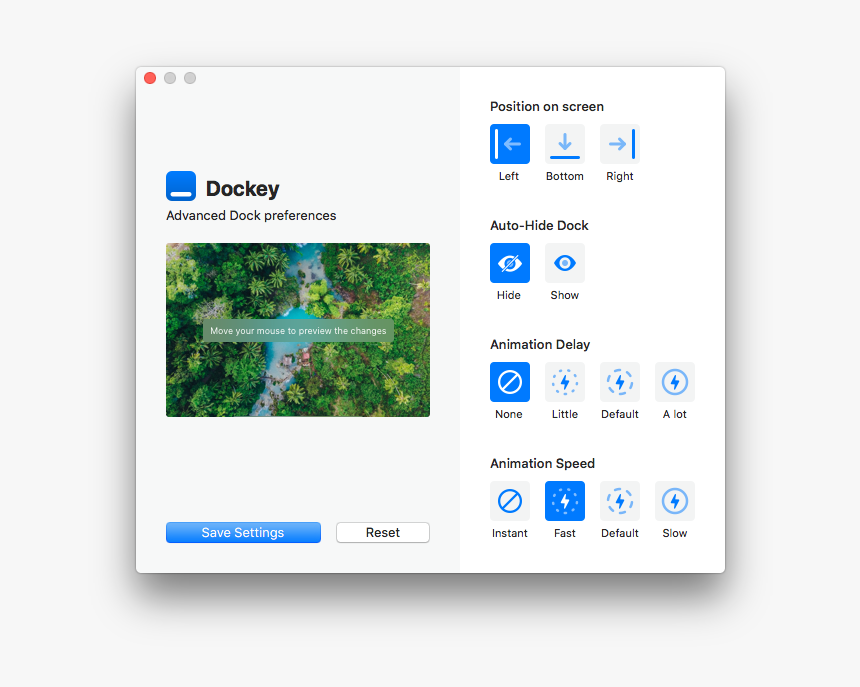Close the Dockey window with red button
The width and height of the screenshot is (860, 687).
pos(150,78)
